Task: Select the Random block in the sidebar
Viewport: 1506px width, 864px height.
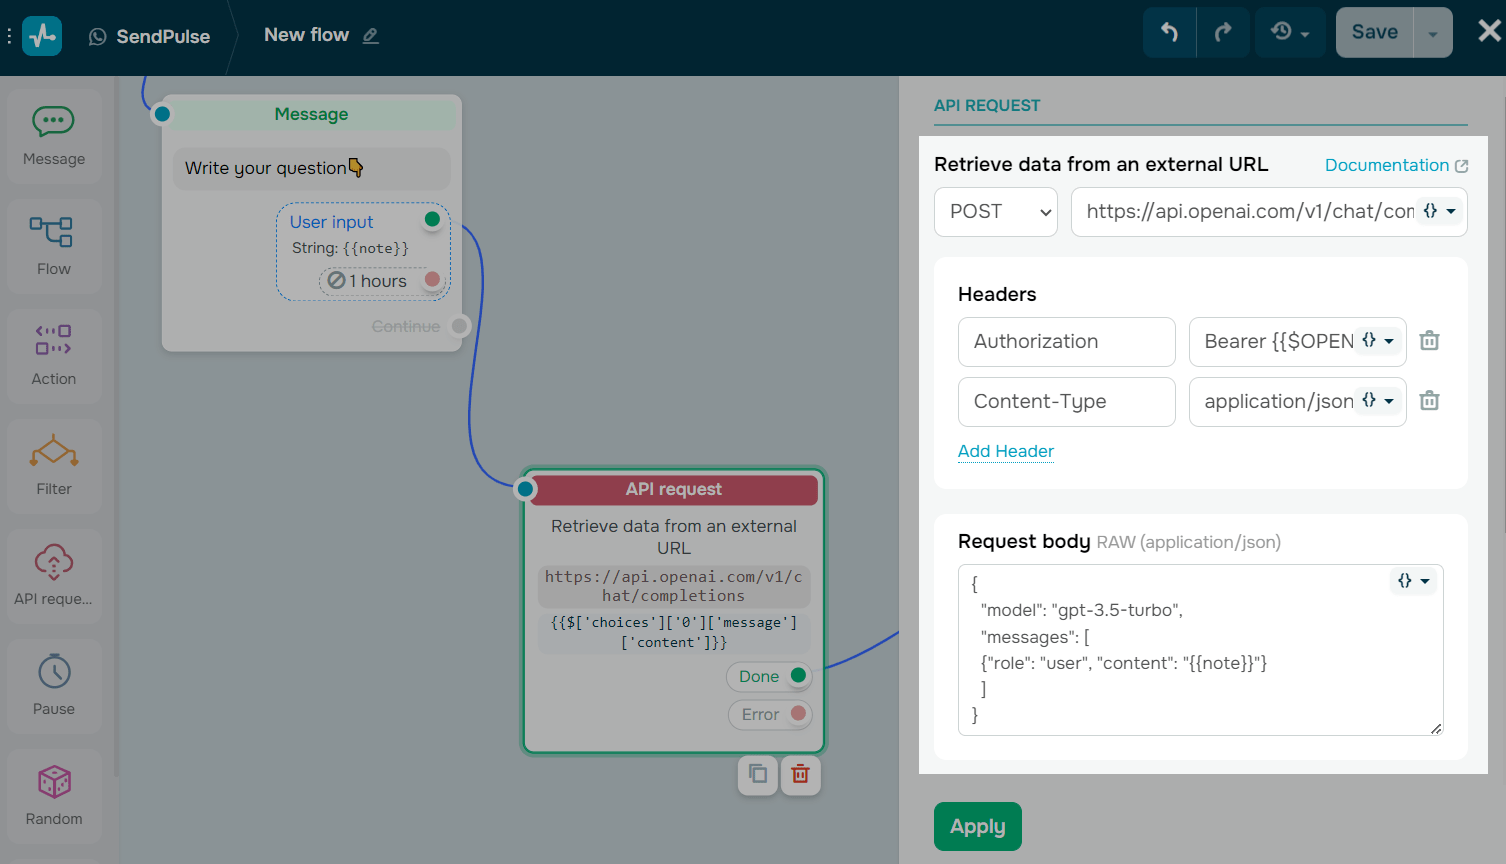Action: (x=53, y=795)
